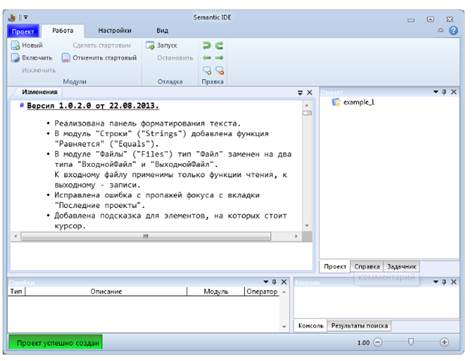Toggle auto-hide pin on project panel
This screenshot has width=475, height=361.
444,92
